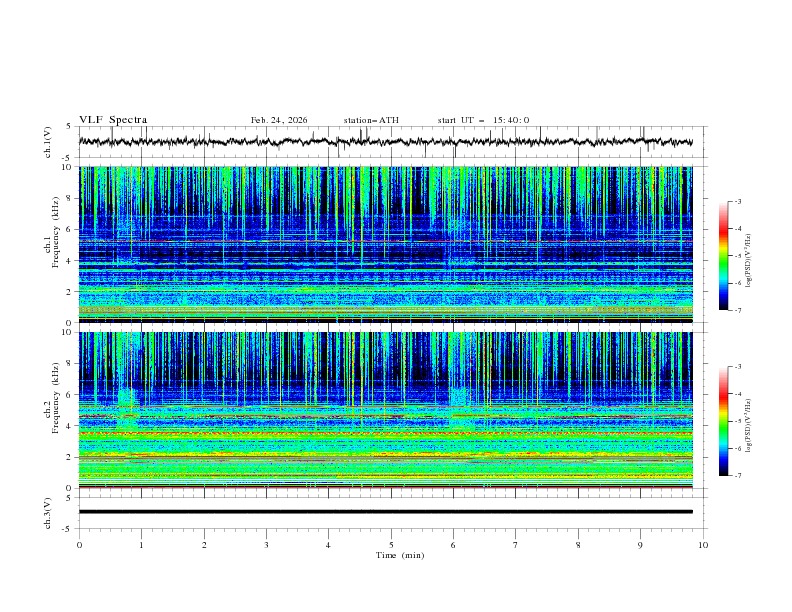Click the "8" kHz tick on ch.2 frequency axis

(x=70, y=364)
